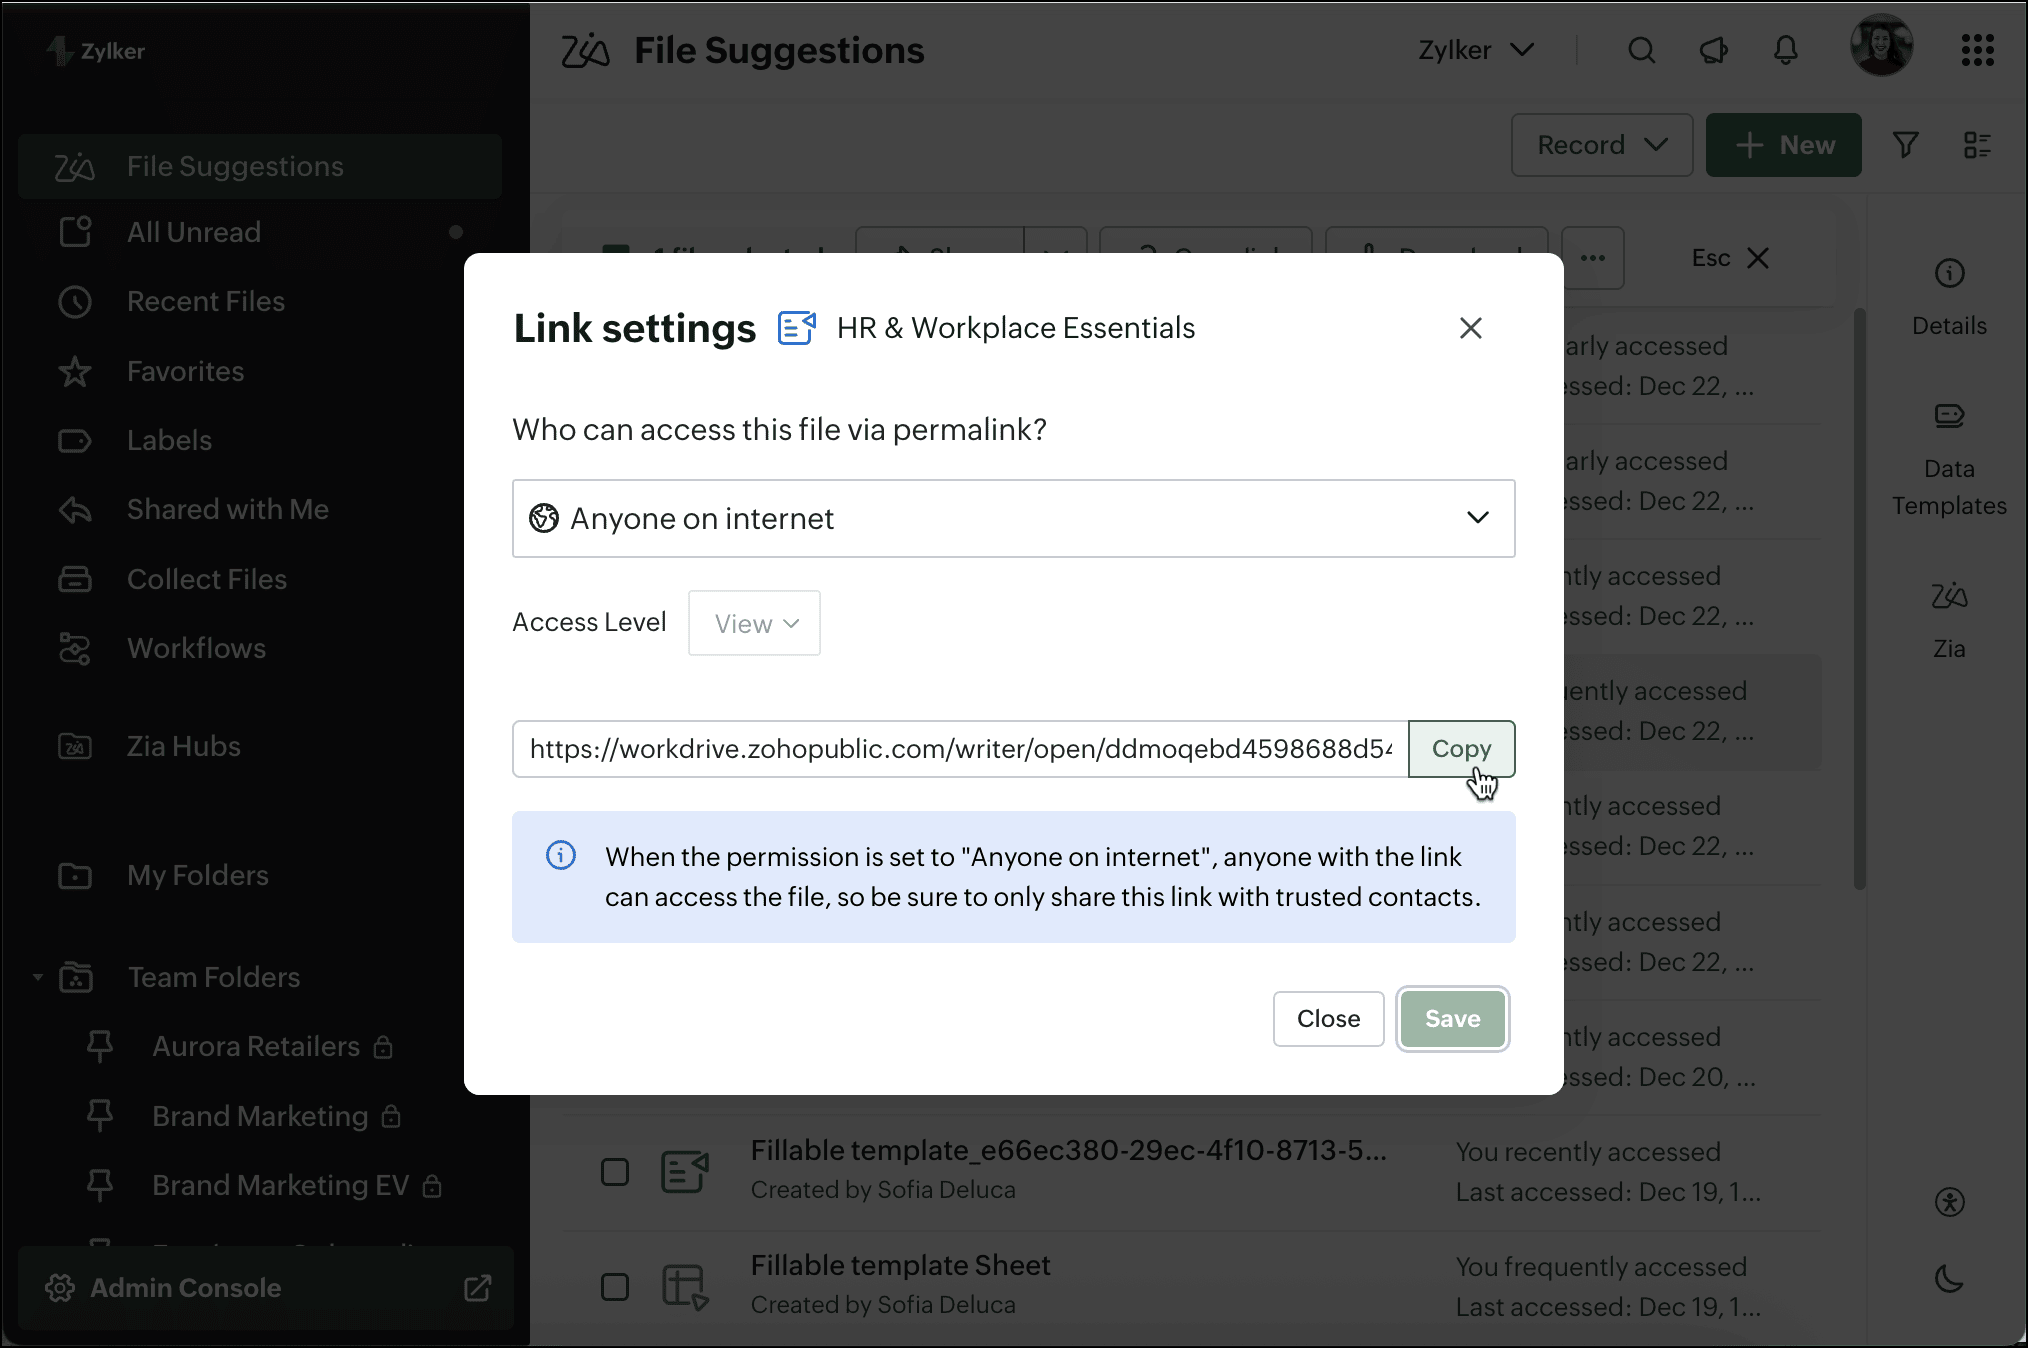Open the apps grid launcher
This screenshot has width=2028, height=1348.
(x=1977, y=51)
